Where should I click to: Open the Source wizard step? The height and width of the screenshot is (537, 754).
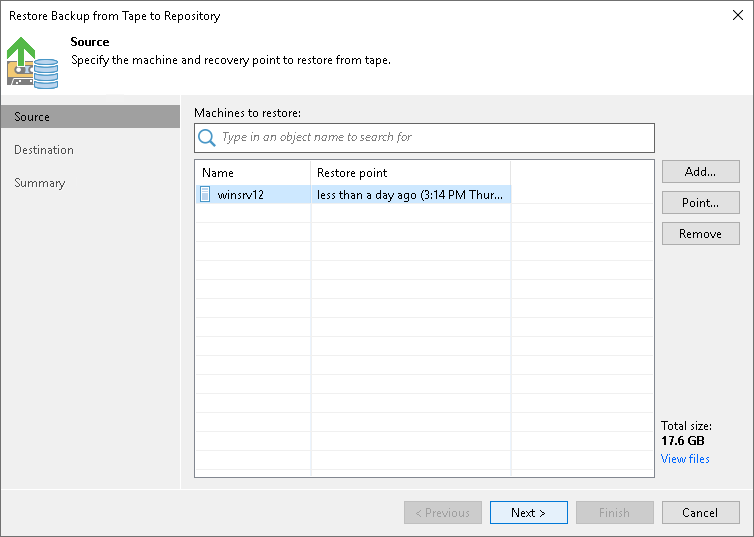tap(90, 117)
